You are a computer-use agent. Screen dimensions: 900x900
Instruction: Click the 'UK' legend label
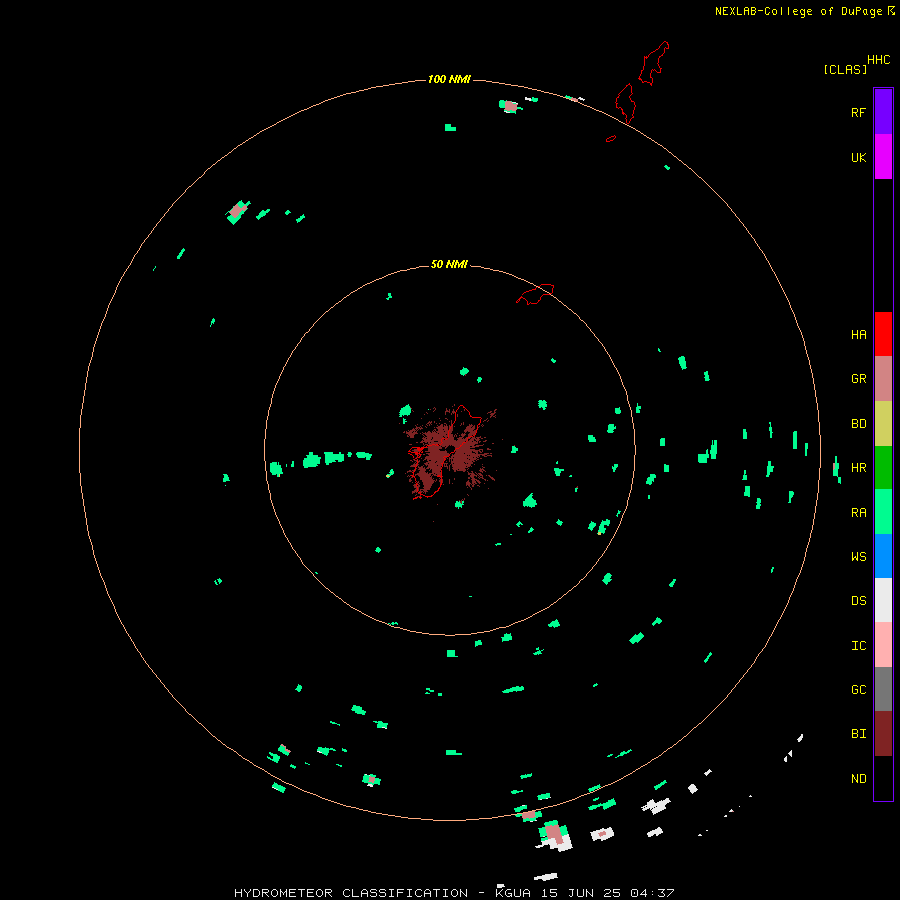click(858, 157)
